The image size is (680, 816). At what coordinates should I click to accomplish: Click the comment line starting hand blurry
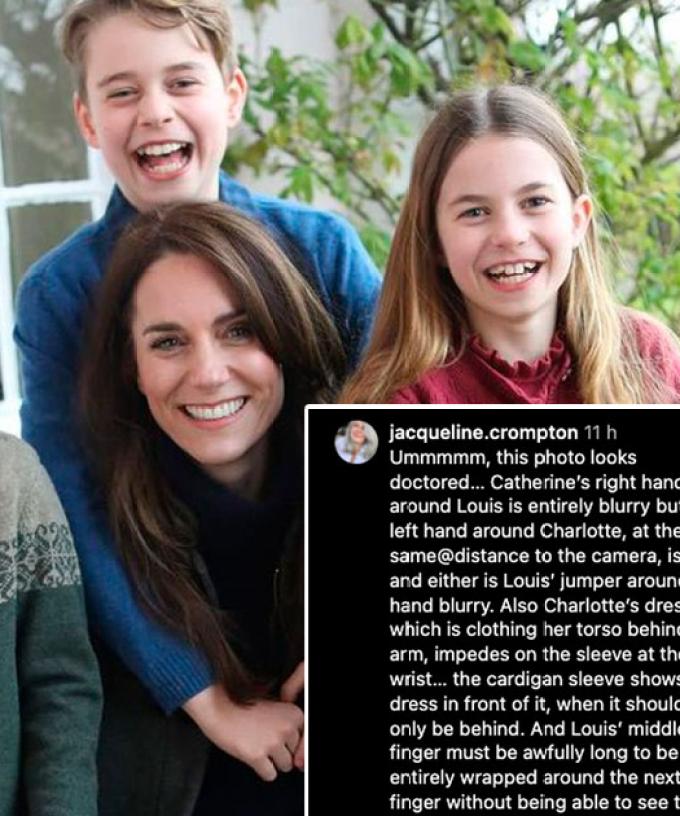point(534,605)
